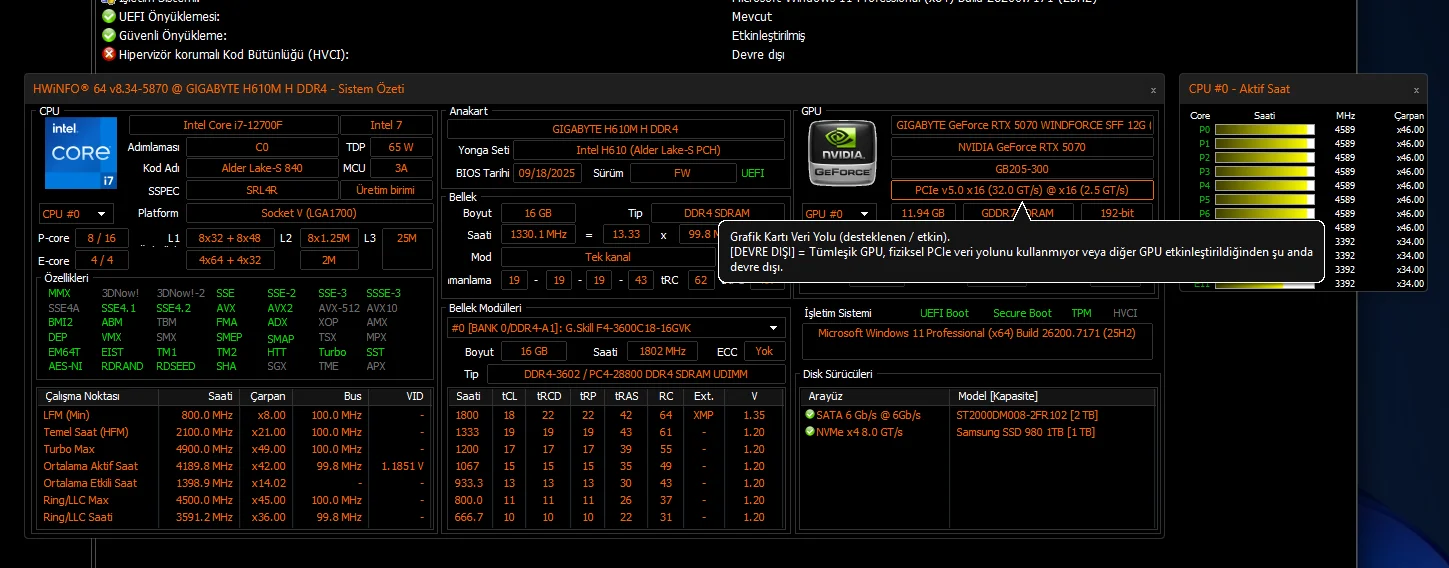The height and width of the screenshot is (568, 1449).
Task: Click the GB205-300 GPU chip field
Action: click(x=1022, y=169)
